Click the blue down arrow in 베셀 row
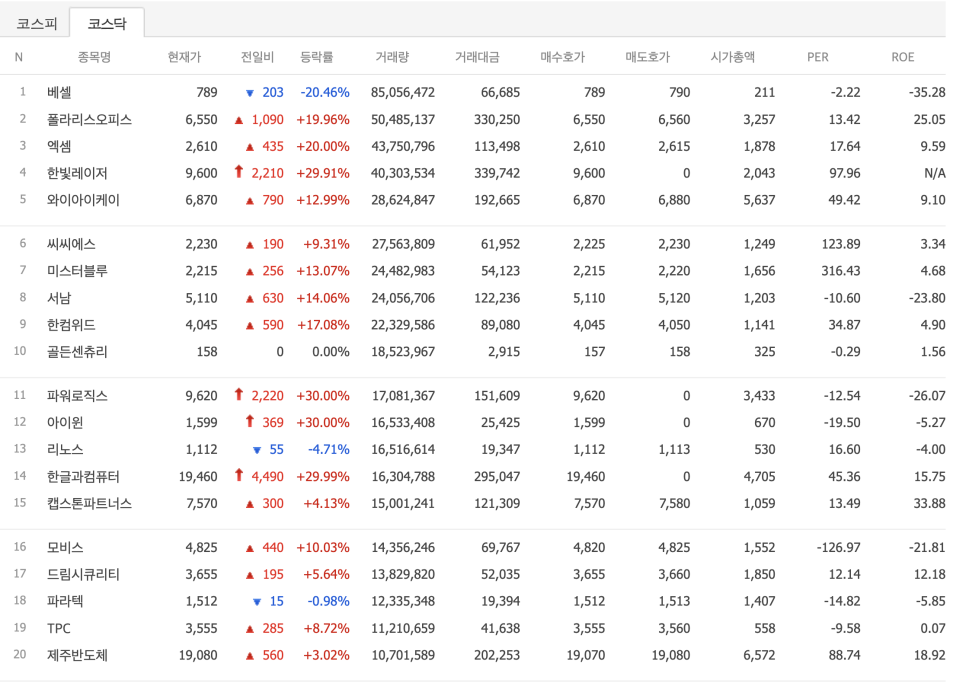 coord(250,93)
